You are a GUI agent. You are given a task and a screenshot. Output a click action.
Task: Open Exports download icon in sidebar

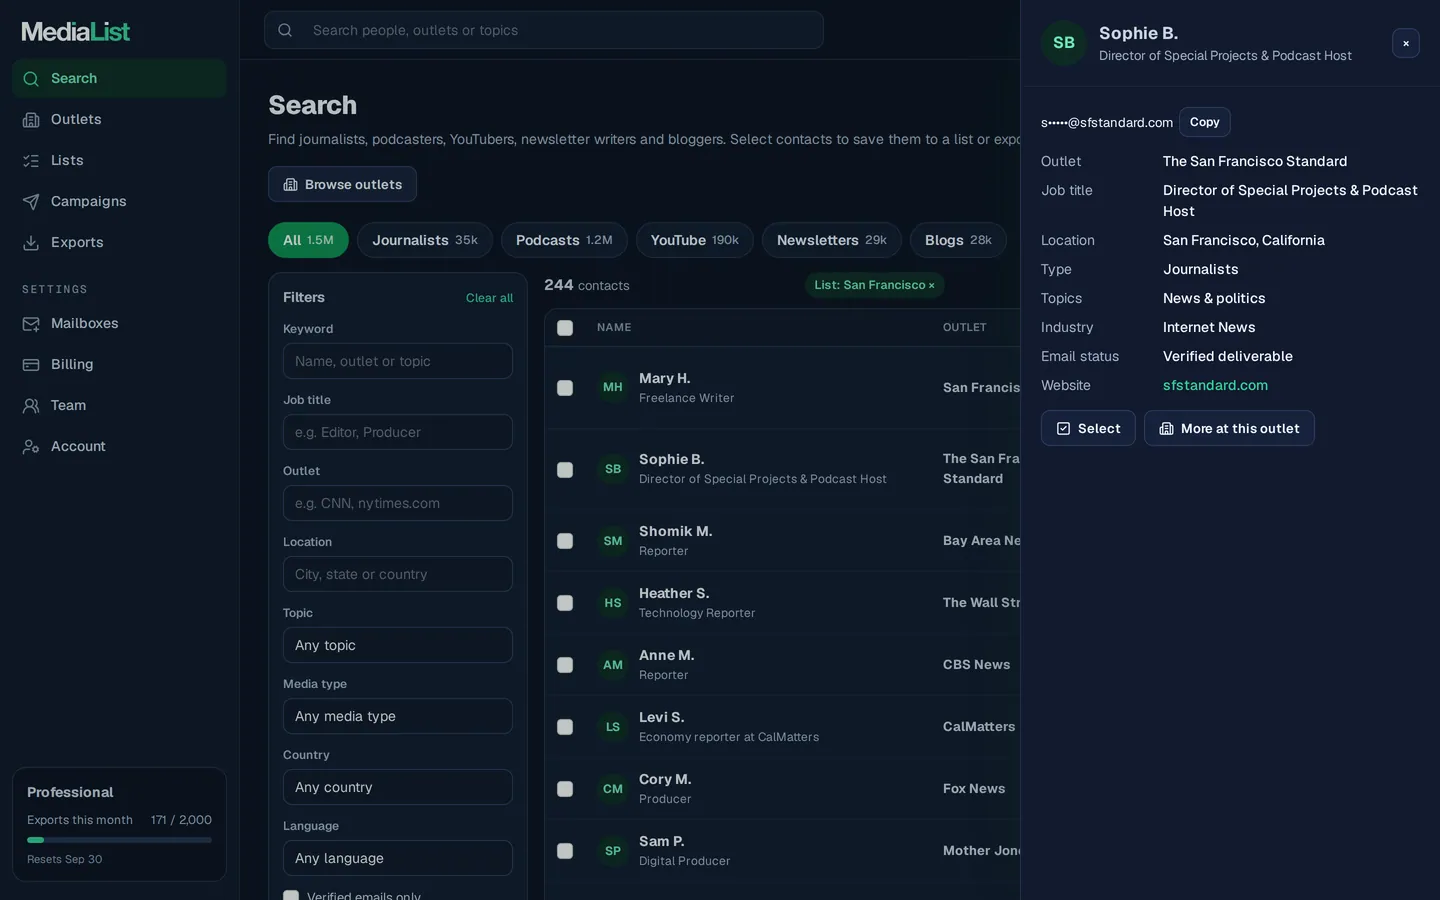coord(31,243)
